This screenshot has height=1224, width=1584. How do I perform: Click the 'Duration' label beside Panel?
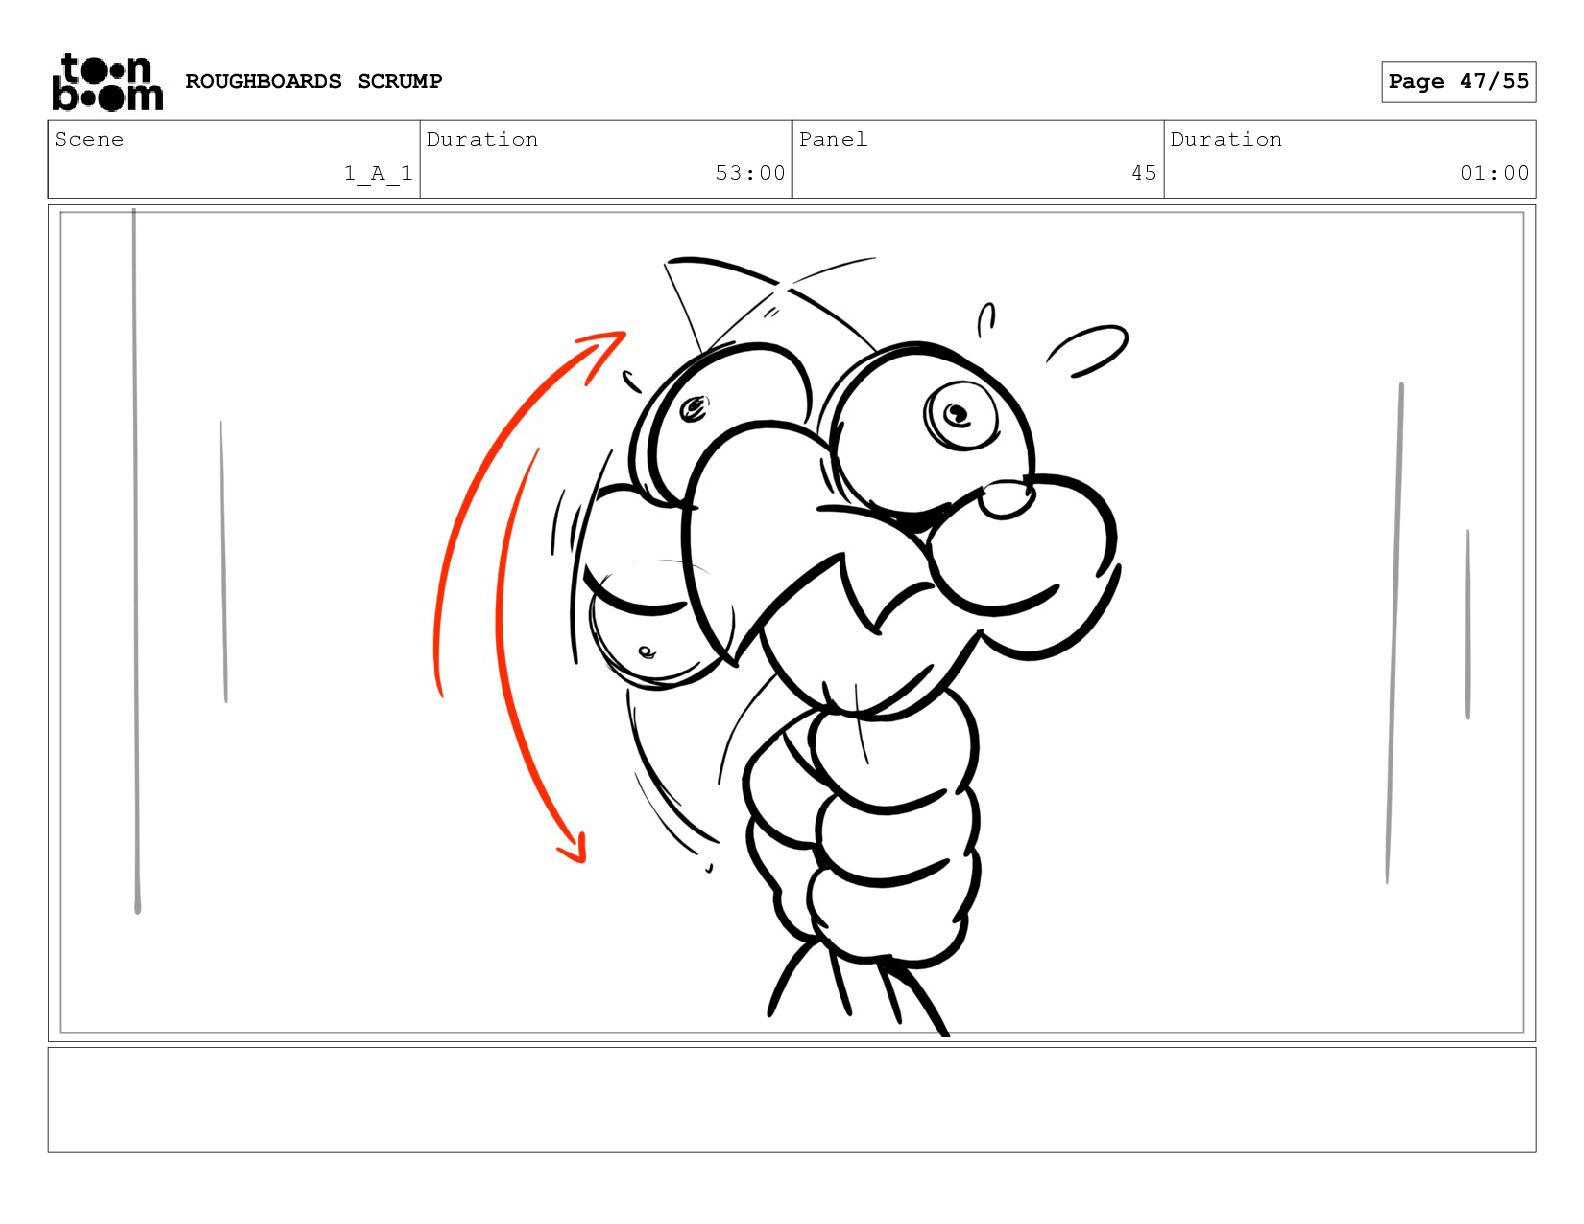1226,139
